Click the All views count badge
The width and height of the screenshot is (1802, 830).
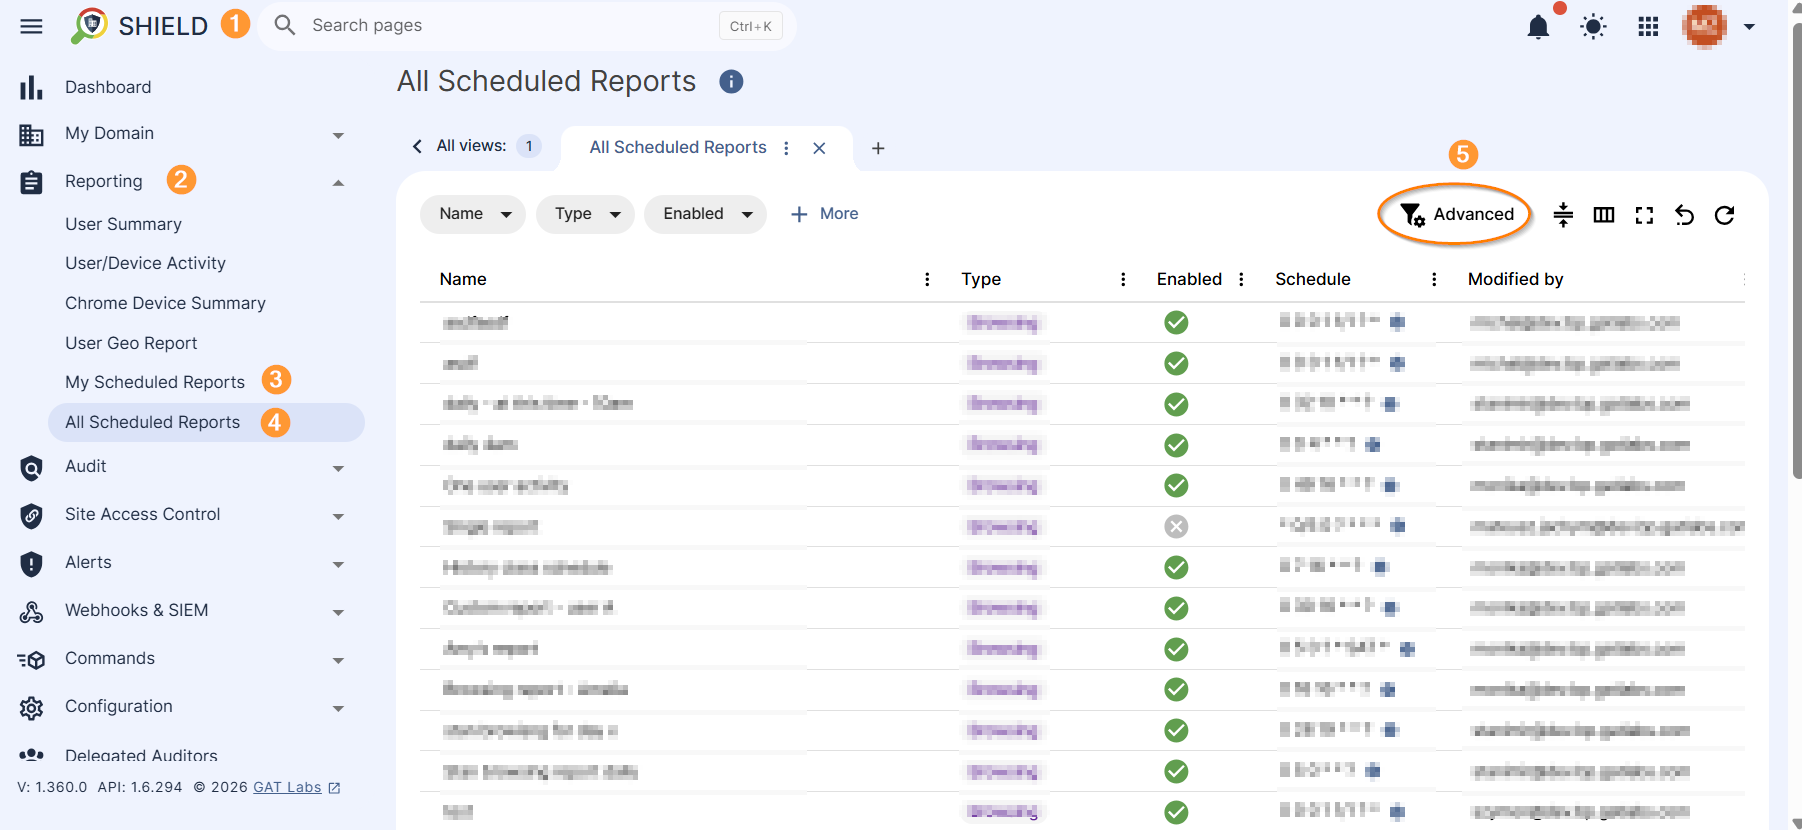pyautogui.click(x=529, y=146)
